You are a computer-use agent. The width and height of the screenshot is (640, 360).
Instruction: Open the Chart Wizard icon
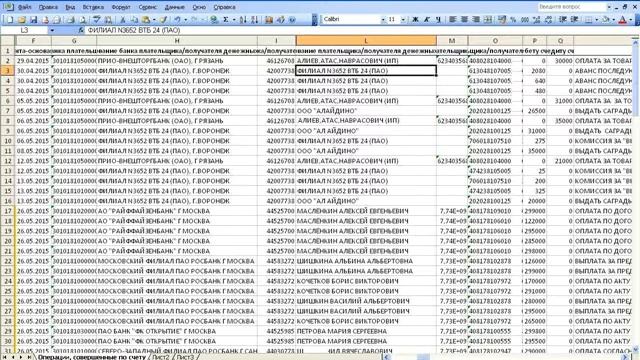click(x=269, y=20)
